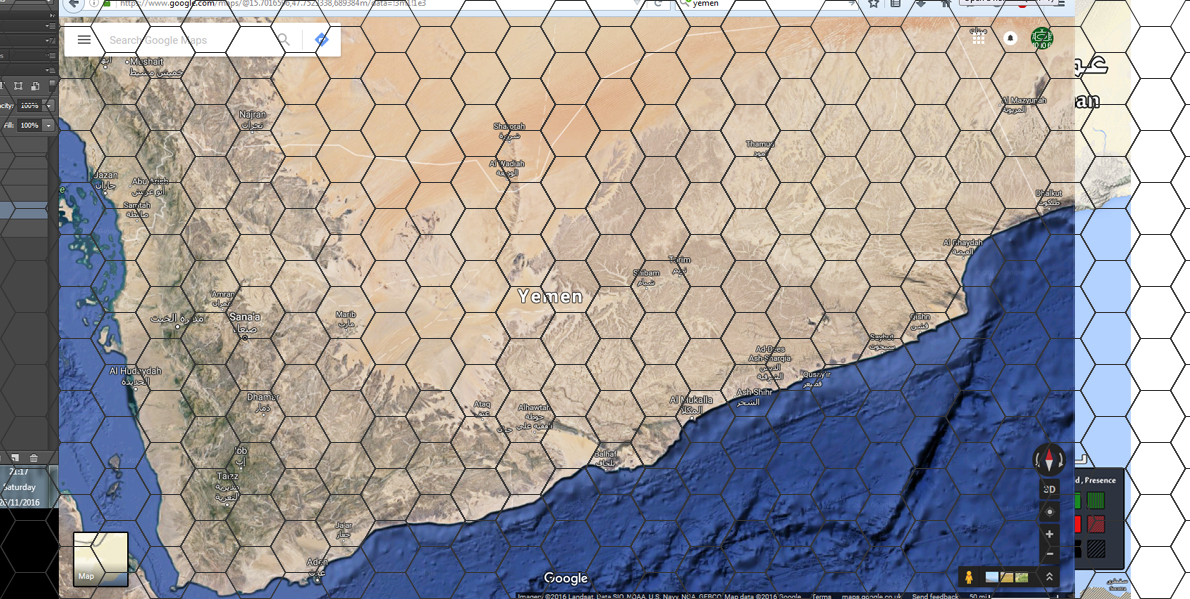
Task: Pick the hatched black legend swatch
Action: pyautogui.click(x=1096, y=548)
